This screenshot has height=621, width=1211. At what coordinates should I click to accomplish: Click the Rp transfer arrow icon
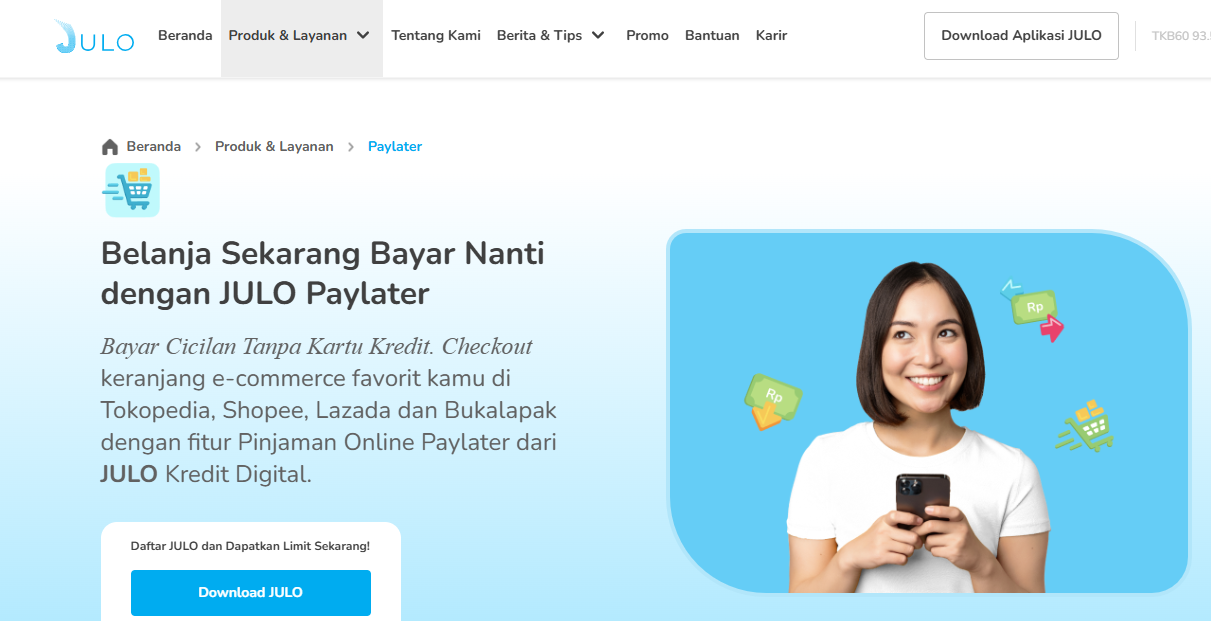point(1033,311)
